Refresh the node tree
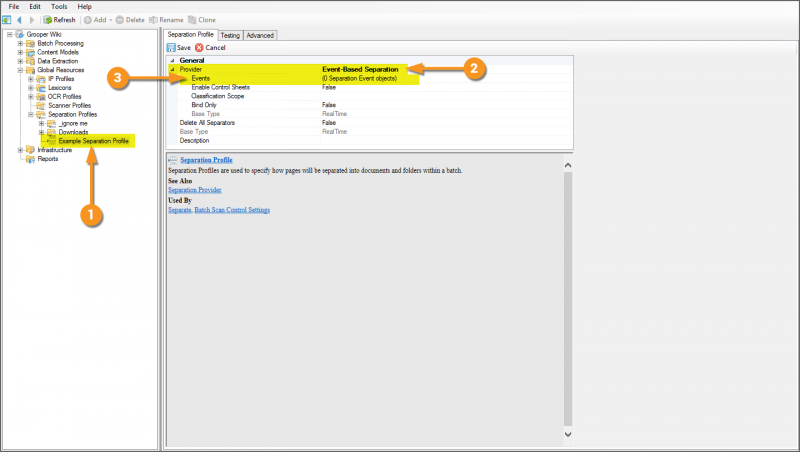The height and width of the screenshot is (452, 800). point(60,20)
